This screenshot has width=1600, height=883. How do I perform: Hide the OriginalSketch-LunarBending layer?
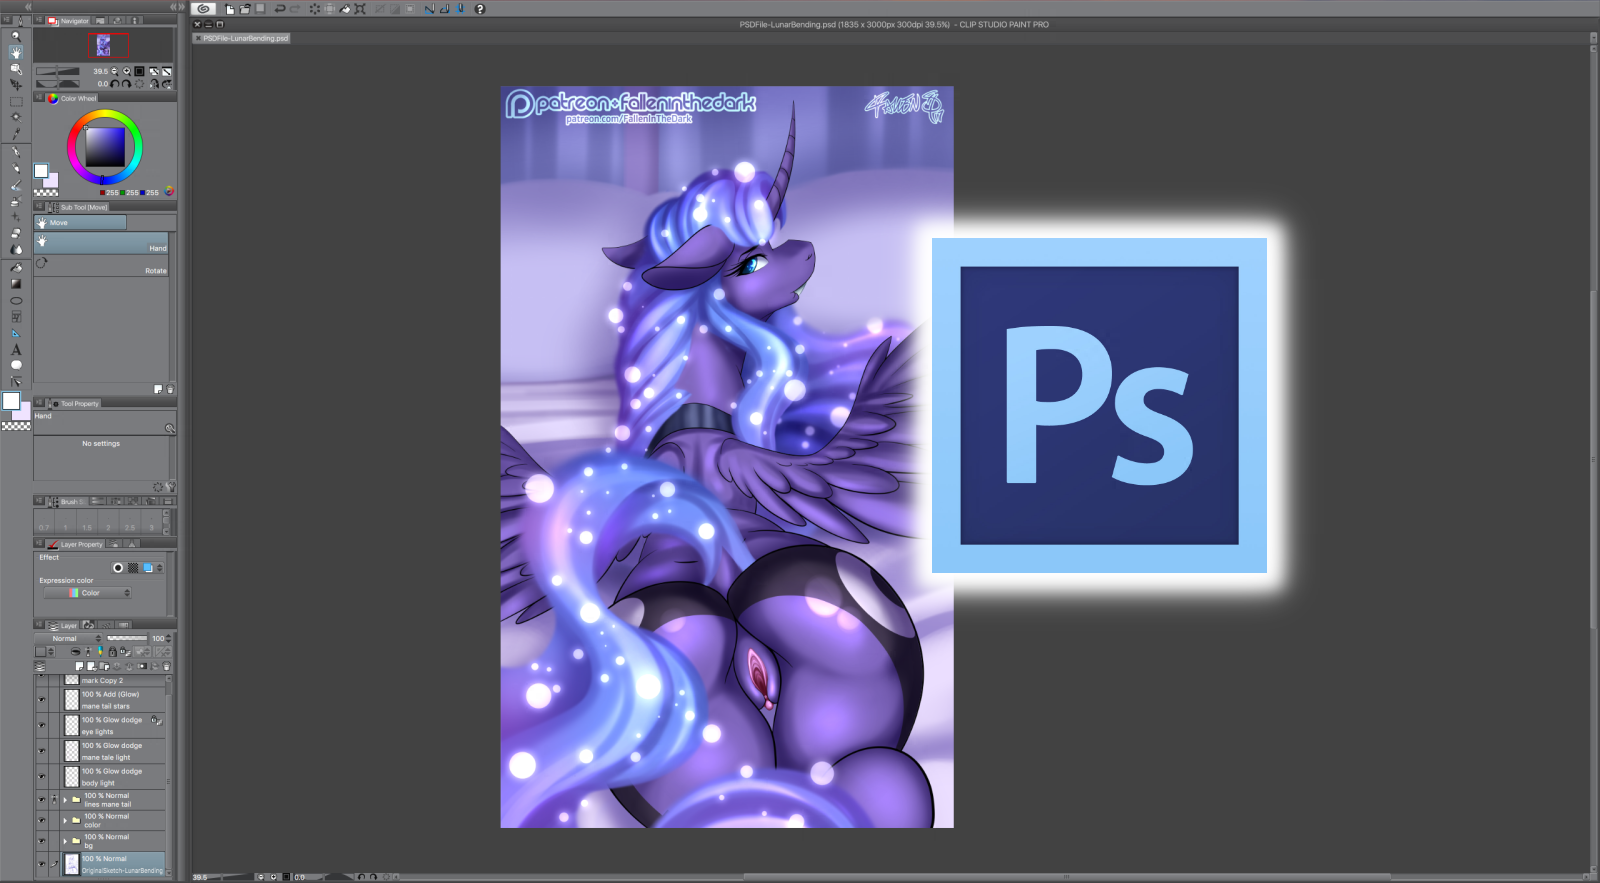click(x=42, y=864)
